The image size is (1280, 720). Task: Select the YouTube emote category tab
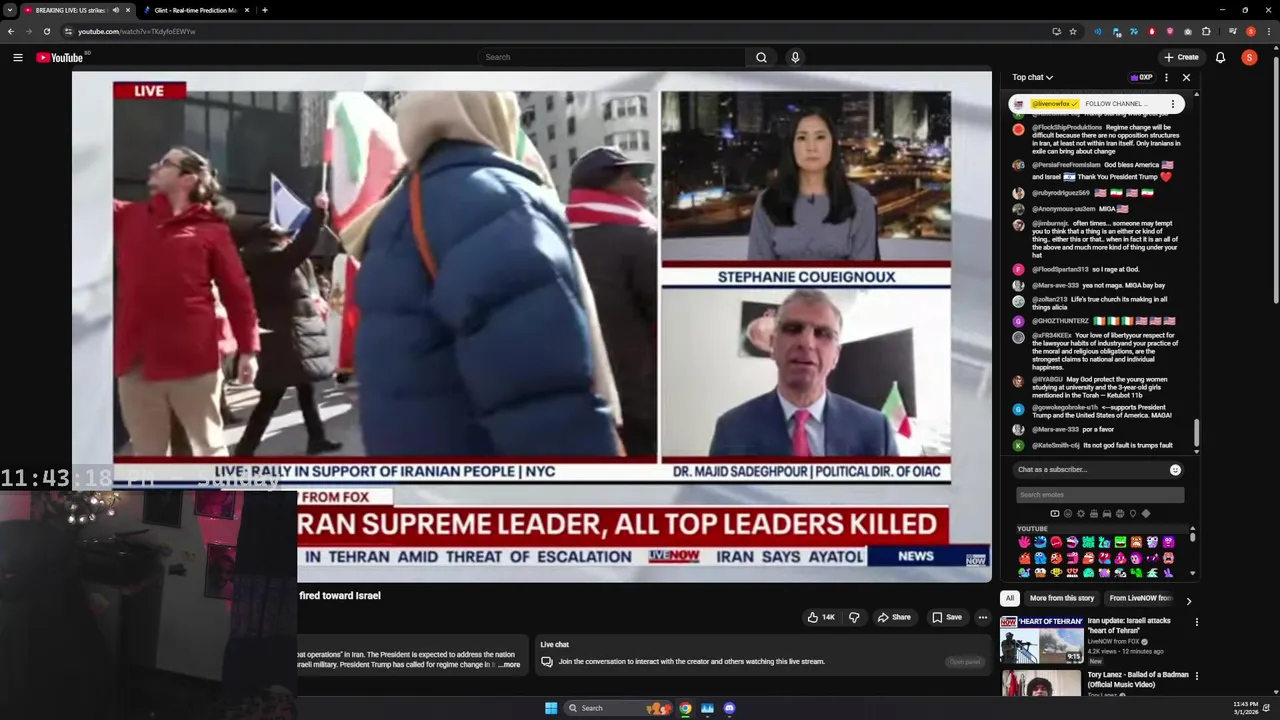pyautogui.click(x=1054, y=514)
